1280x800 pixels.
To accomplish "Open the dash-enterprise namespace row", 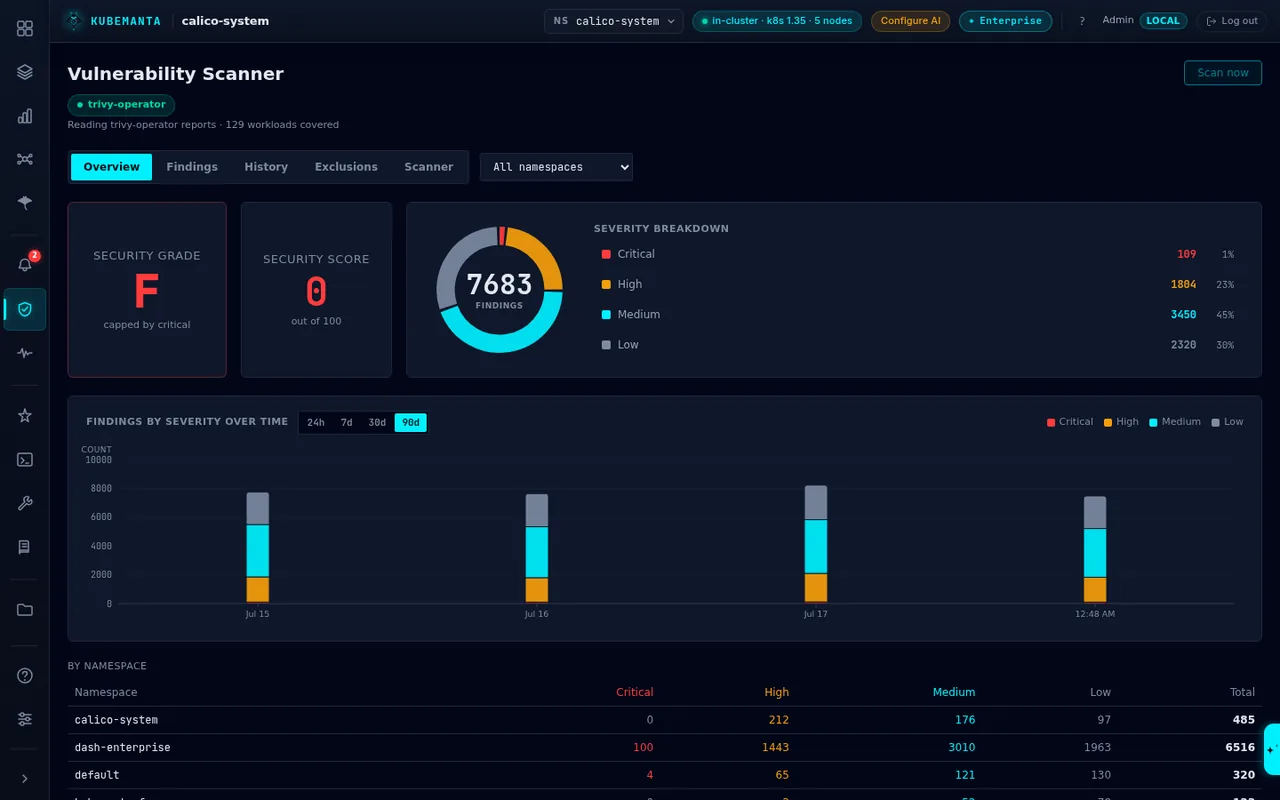I will pyautogui.click(x=664, y=747).
